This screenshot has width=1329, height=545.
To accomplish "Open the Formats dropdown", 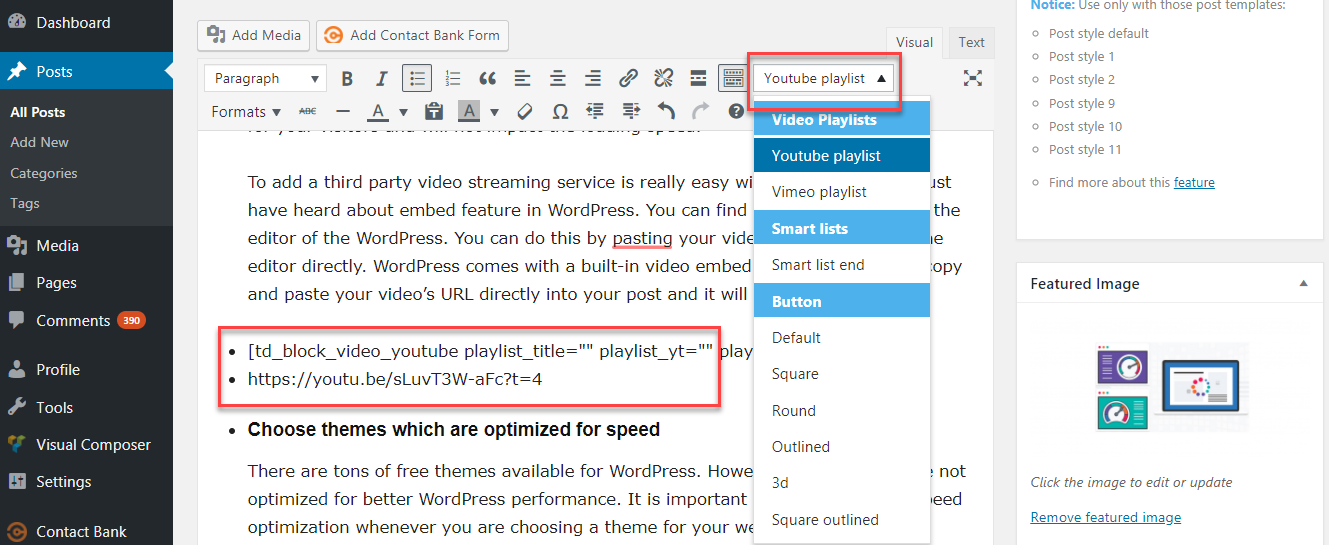I will [x=246, y=111].
